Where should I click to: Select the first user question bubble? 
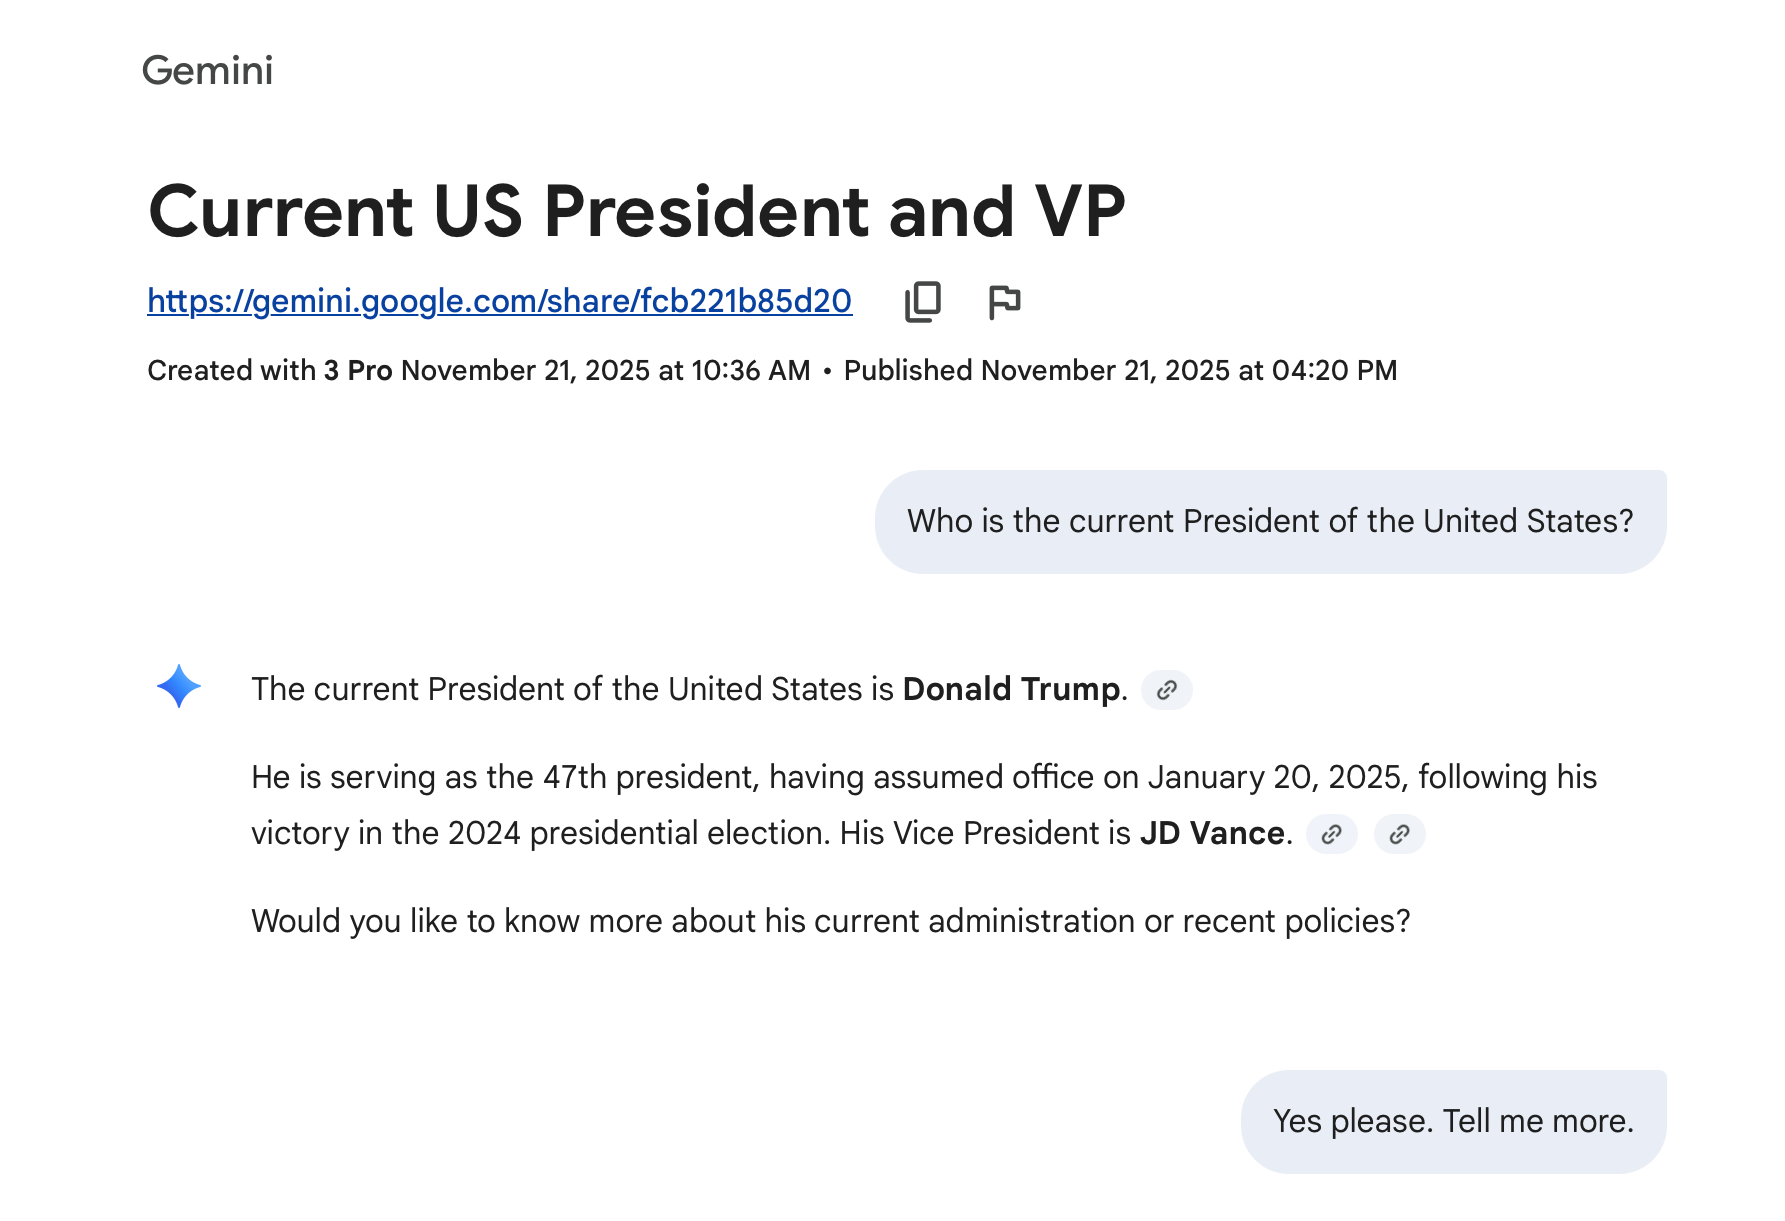pyautogui.click(x=1270, y=522)
